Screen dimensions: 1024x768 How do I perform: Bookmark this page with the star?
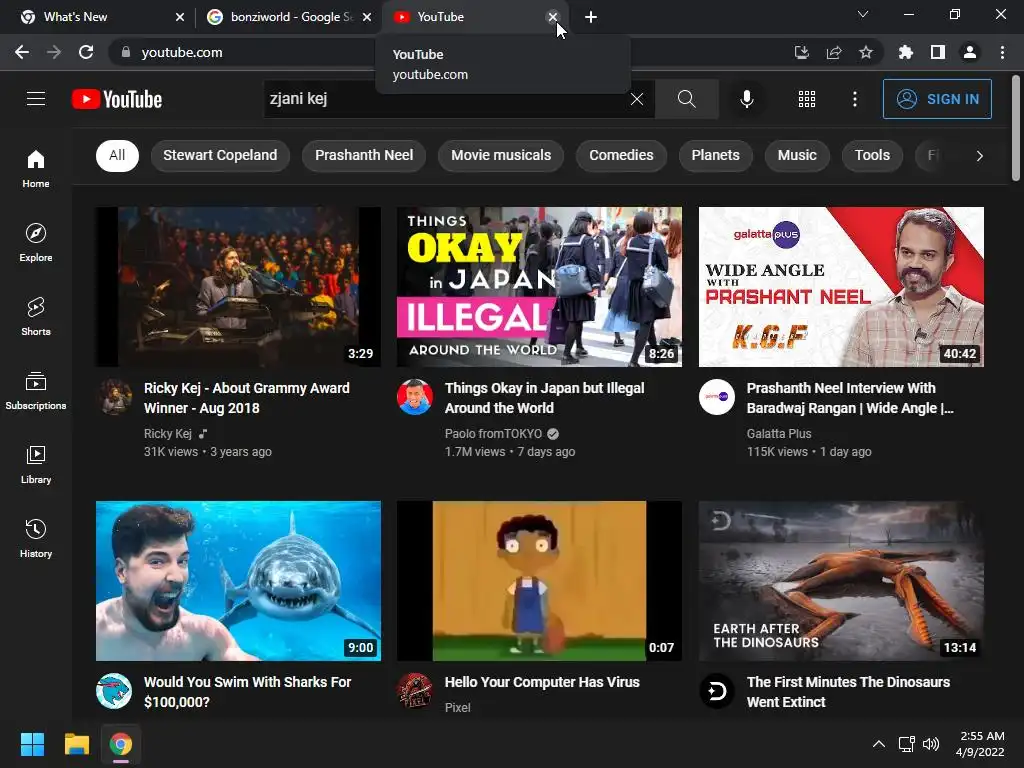pos(866,52)
